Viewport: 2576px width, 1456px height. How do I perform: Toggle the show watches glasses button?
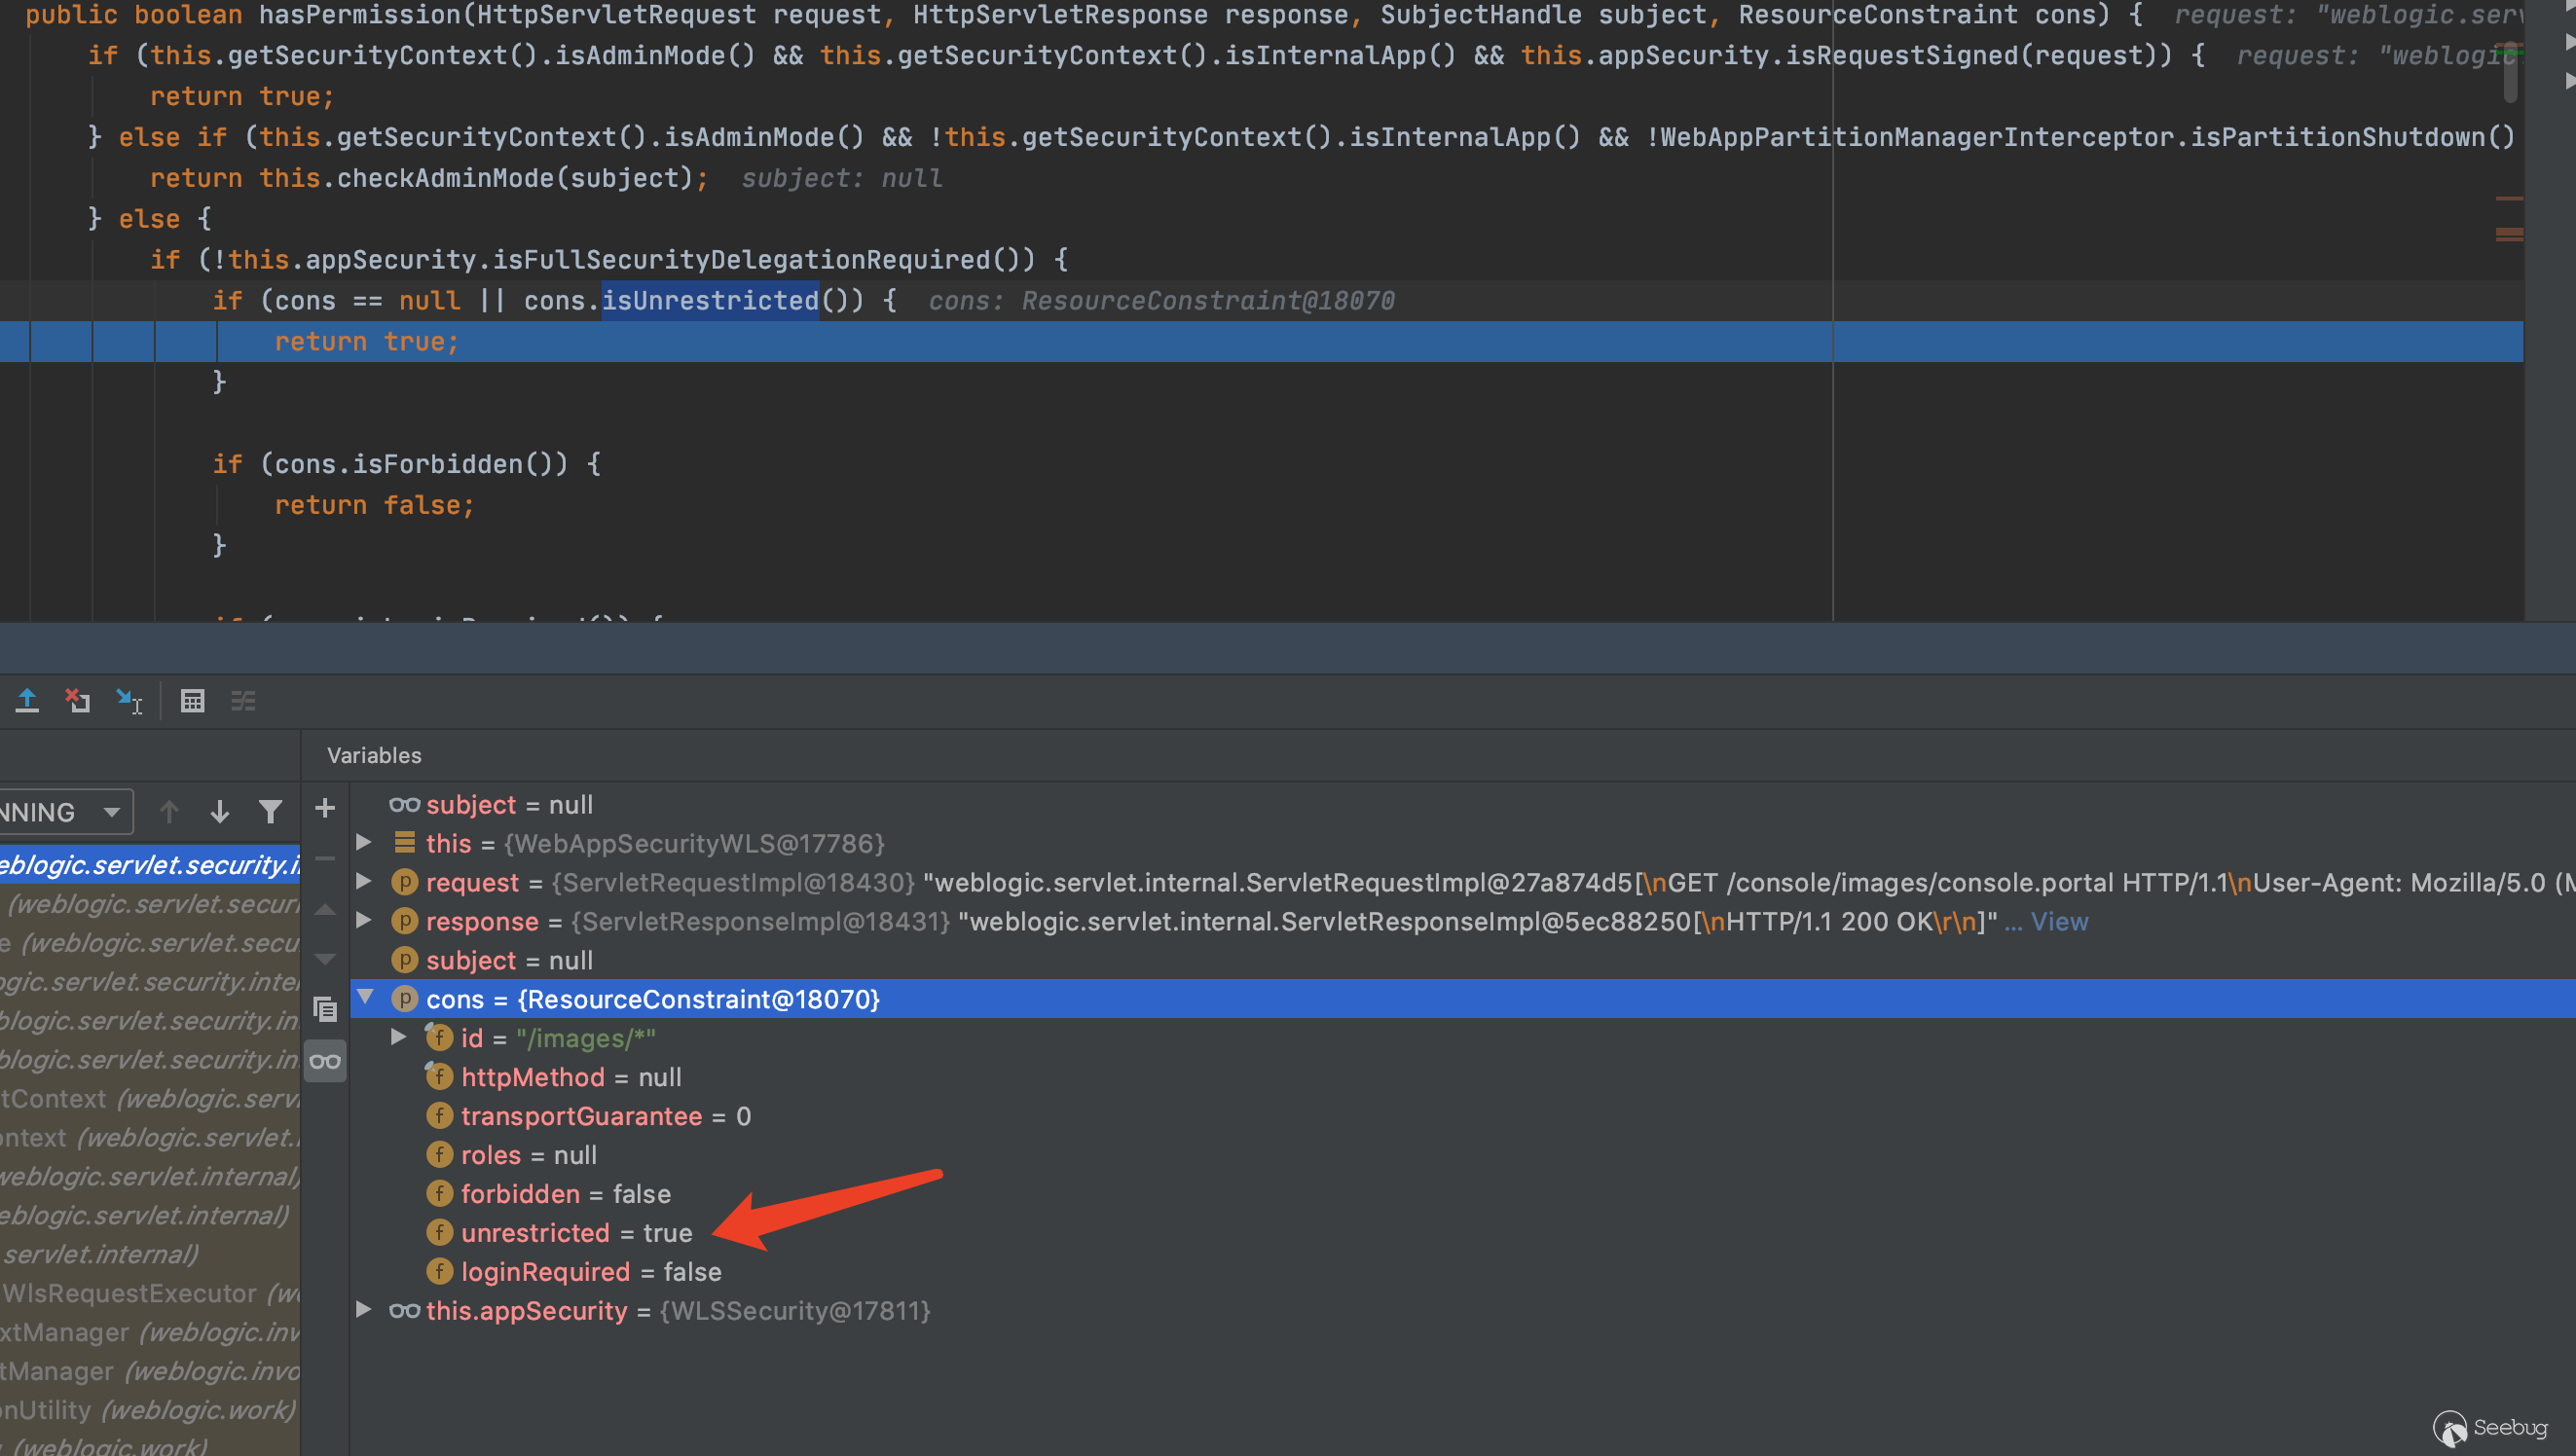coord(325,1061)
